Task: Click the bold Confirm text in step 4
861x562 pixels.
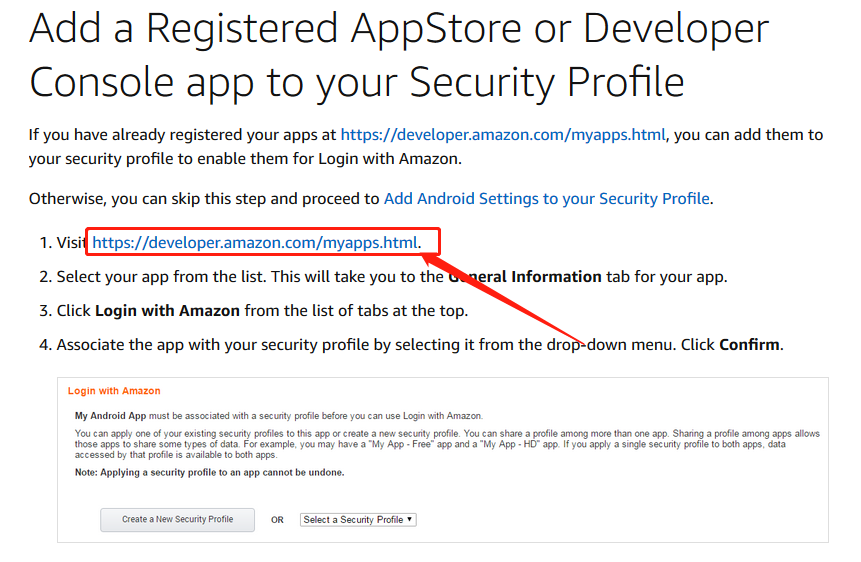Action: pos(749,345)
